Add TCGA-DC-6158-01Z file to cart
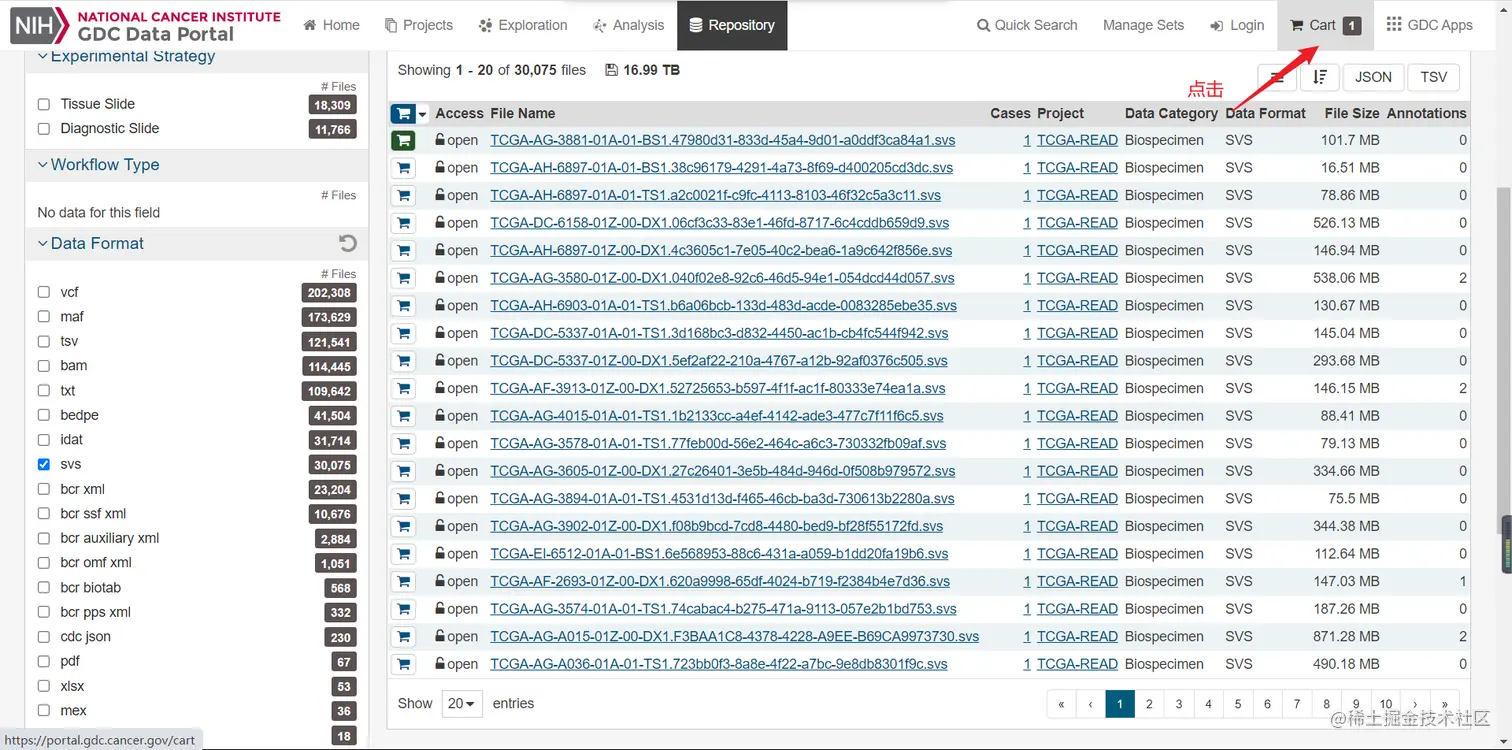1512x750 pixels. [403, 223]
